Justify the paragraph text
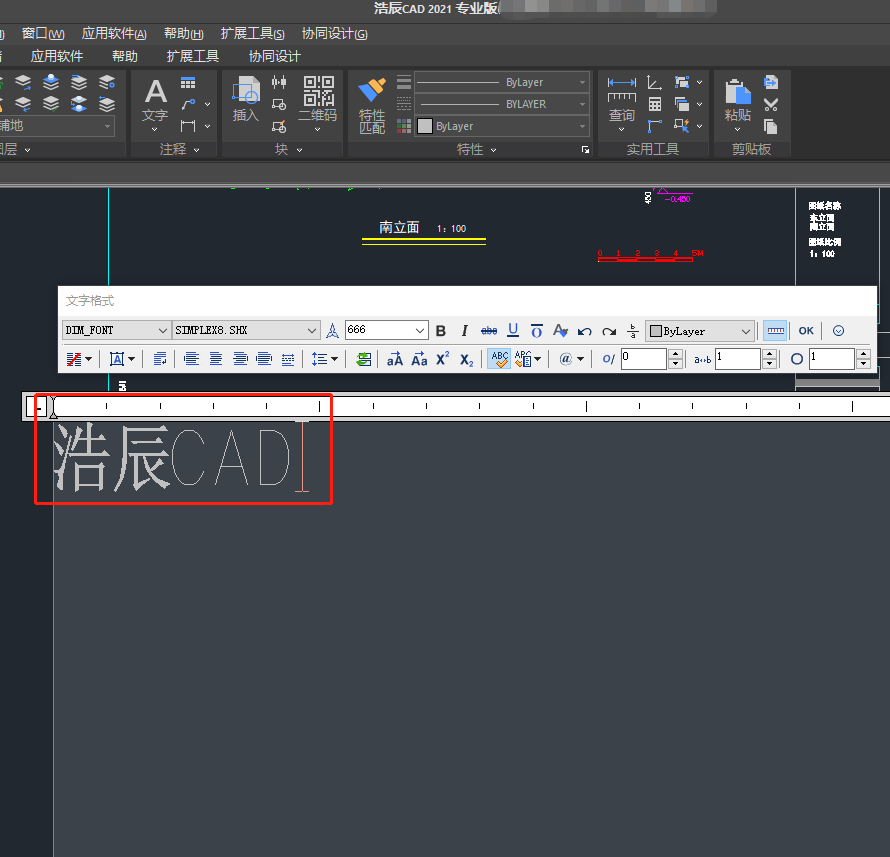 [264, 359]
